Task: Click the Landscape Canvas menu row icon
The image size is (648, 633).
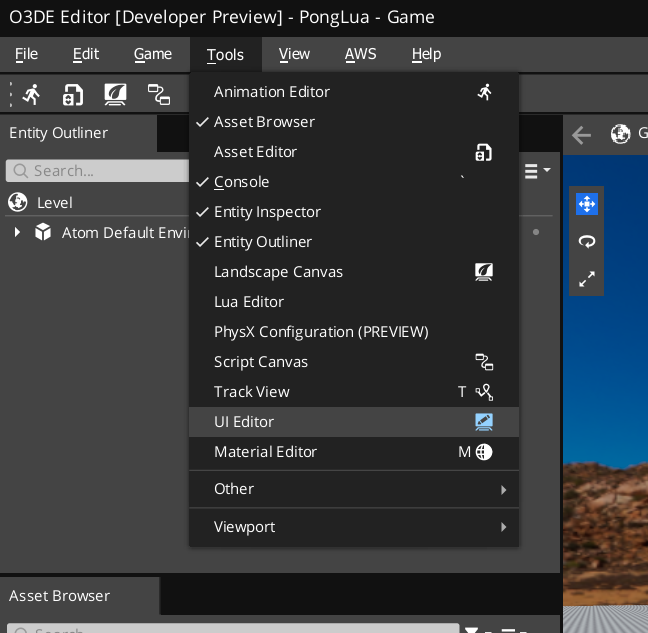Action: (484, 272)
